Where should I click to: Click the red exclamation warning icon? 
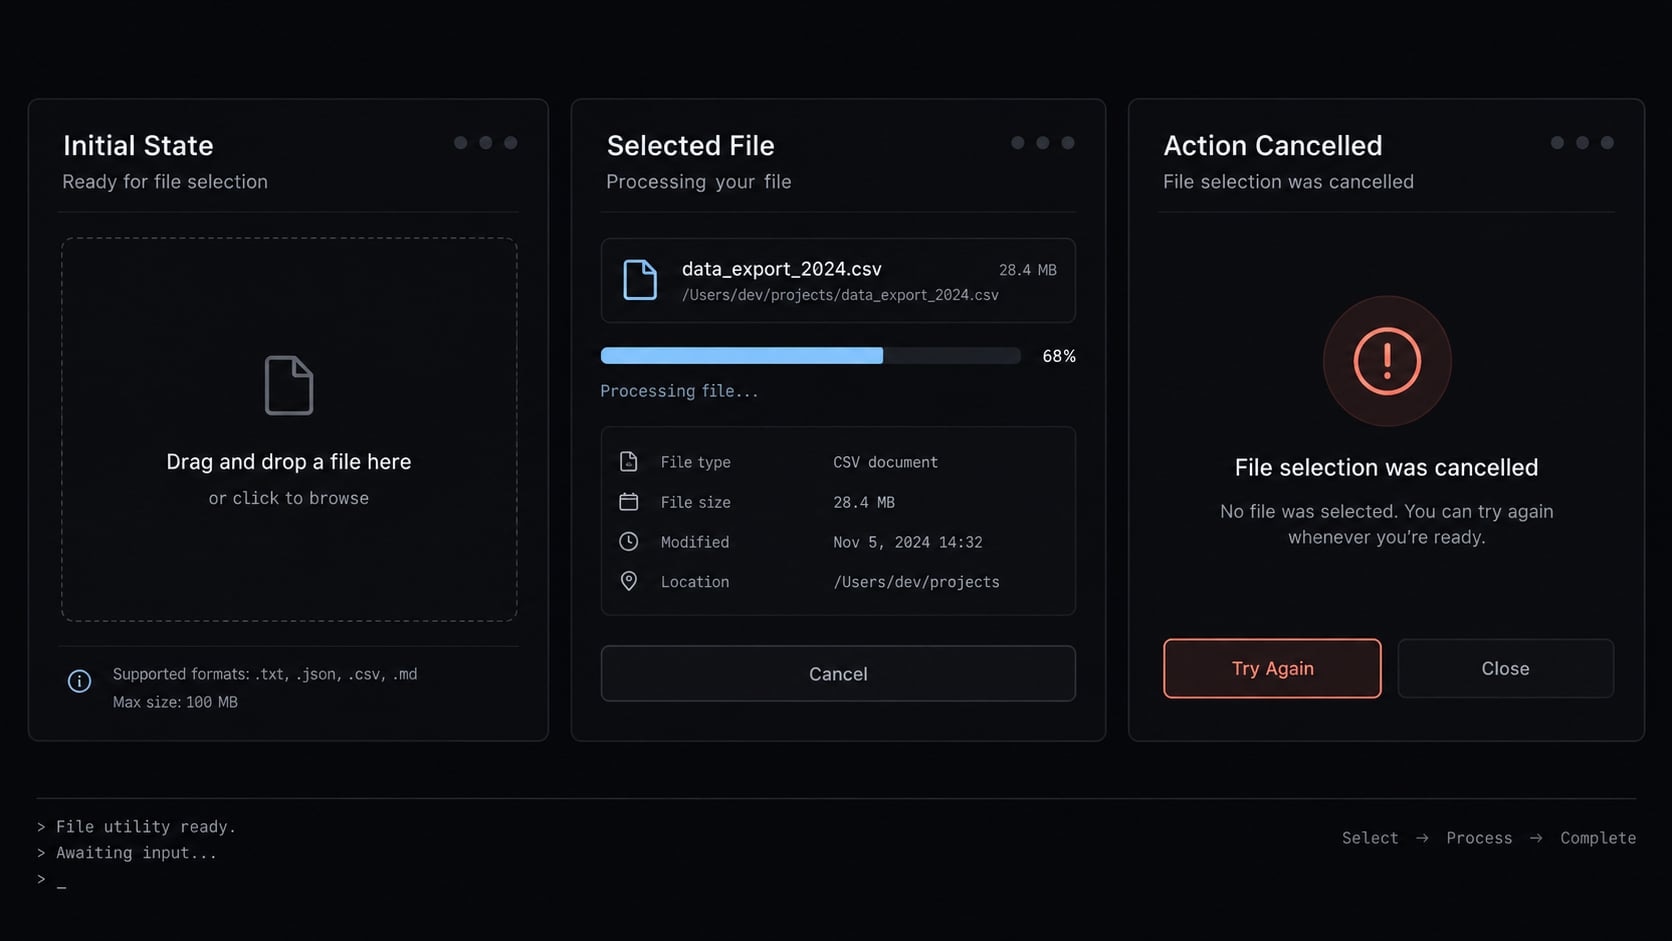tap(1387, 361)
